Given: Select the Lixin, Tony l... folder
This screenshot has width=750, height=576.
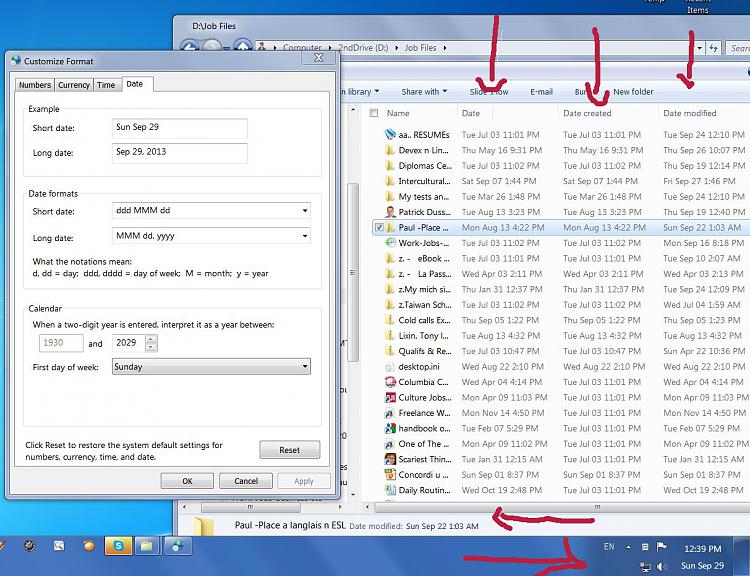Looking at the screenshot, I should click(x=424, y=336).
